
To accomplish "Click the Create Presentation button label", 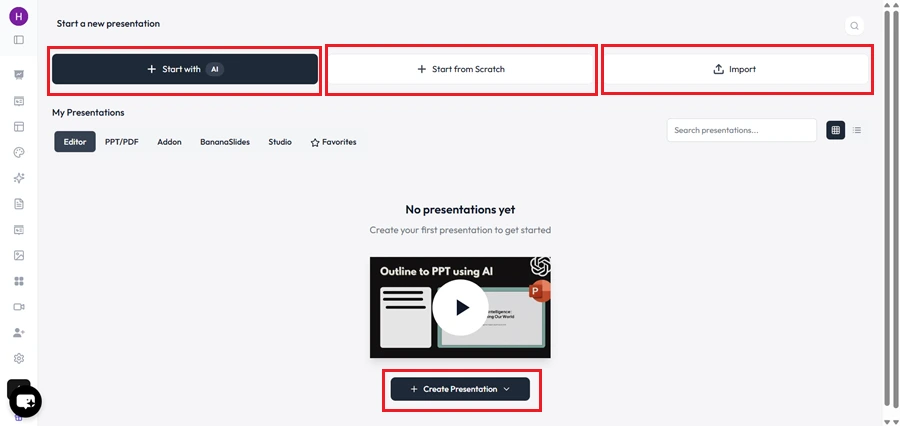I will tap(460, 389).
